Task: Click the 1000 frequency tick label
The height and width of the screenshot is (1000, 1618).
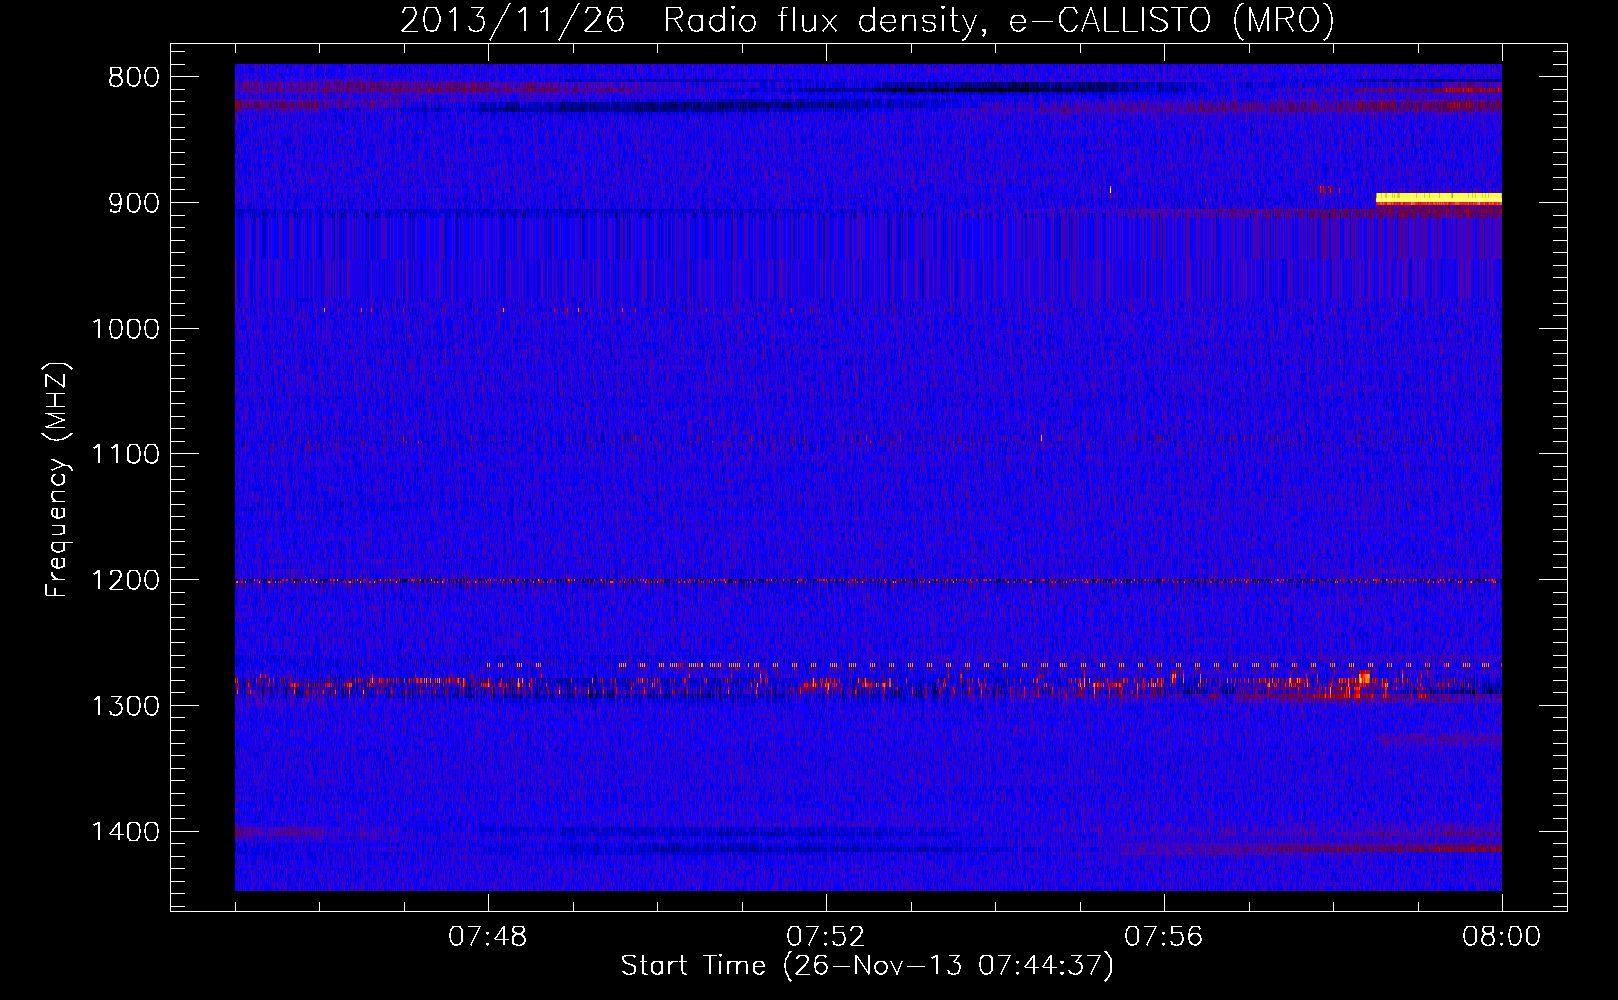Action: click(x=125, y=329)
